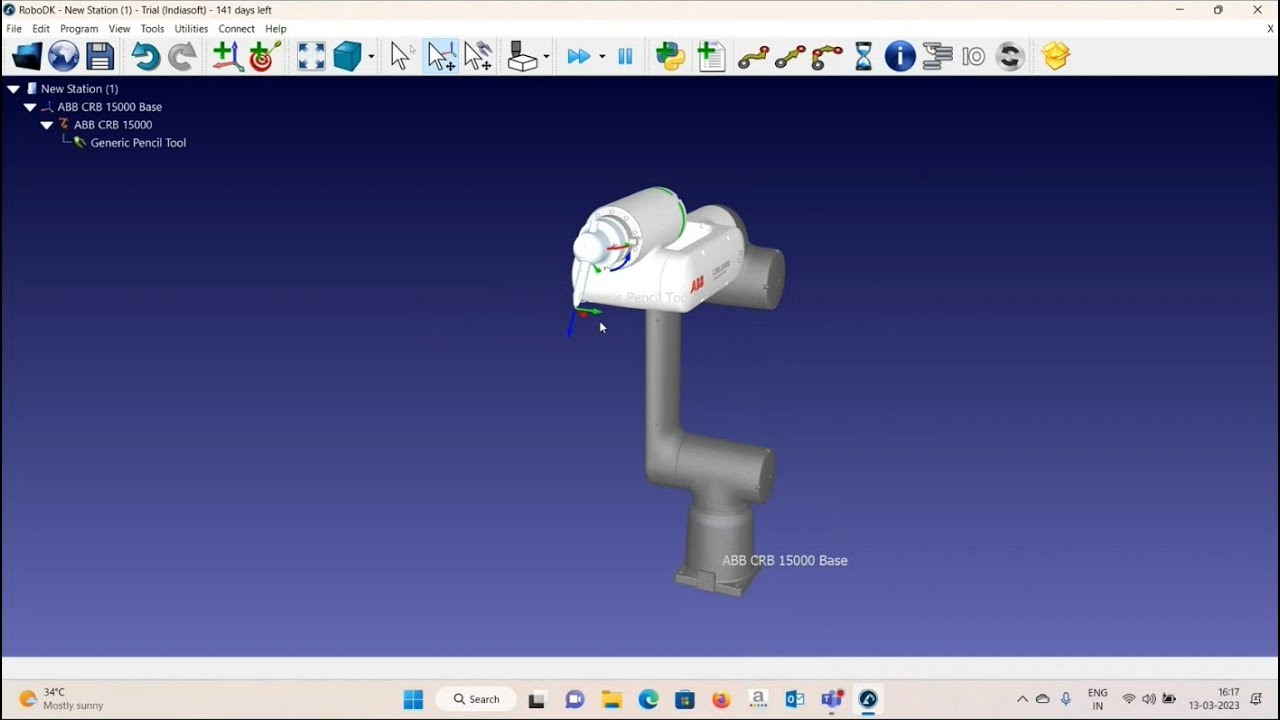Screen dimensions: 1280x720
Task: Open the Program menu
Action: pyautogui.click(x=79, y=29)
